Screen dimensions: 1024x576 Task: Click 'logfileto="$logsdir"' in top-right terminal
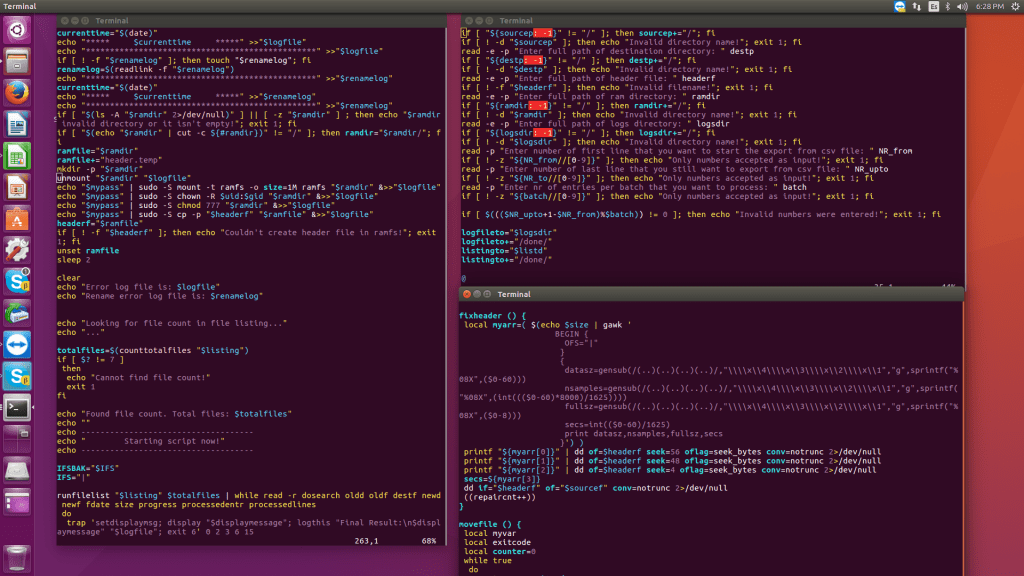509,232
